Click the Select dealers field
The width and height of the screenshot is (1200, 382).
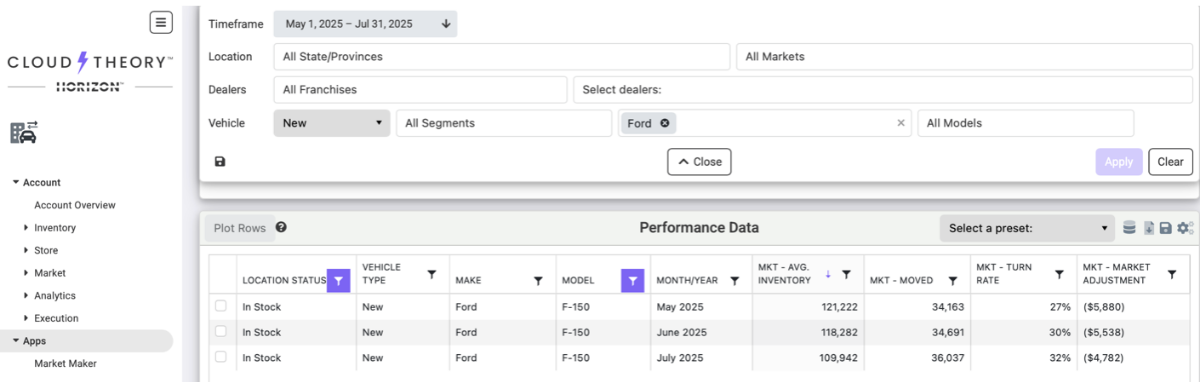pos(882,90)
